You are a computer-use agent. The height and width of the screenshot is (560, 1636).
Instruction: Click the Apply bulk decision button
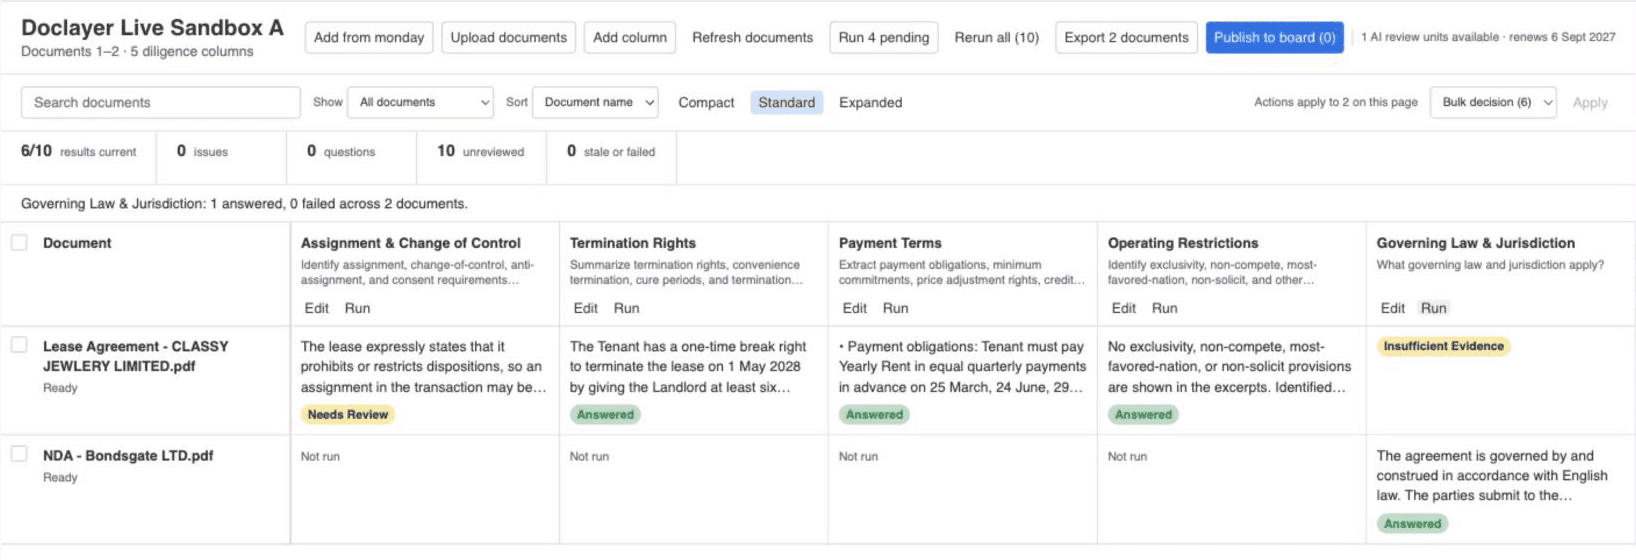[x=1590, y=102]
